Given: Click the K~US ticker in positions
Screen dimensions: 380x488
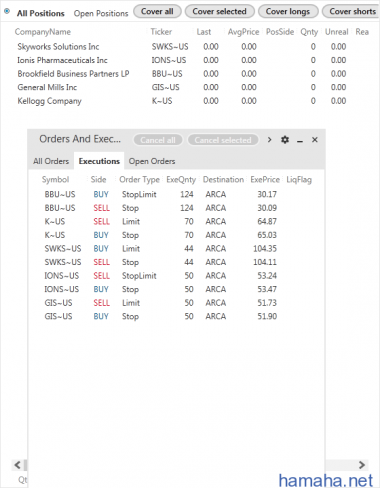Looking at the screenshot, I should pos(162,101).
